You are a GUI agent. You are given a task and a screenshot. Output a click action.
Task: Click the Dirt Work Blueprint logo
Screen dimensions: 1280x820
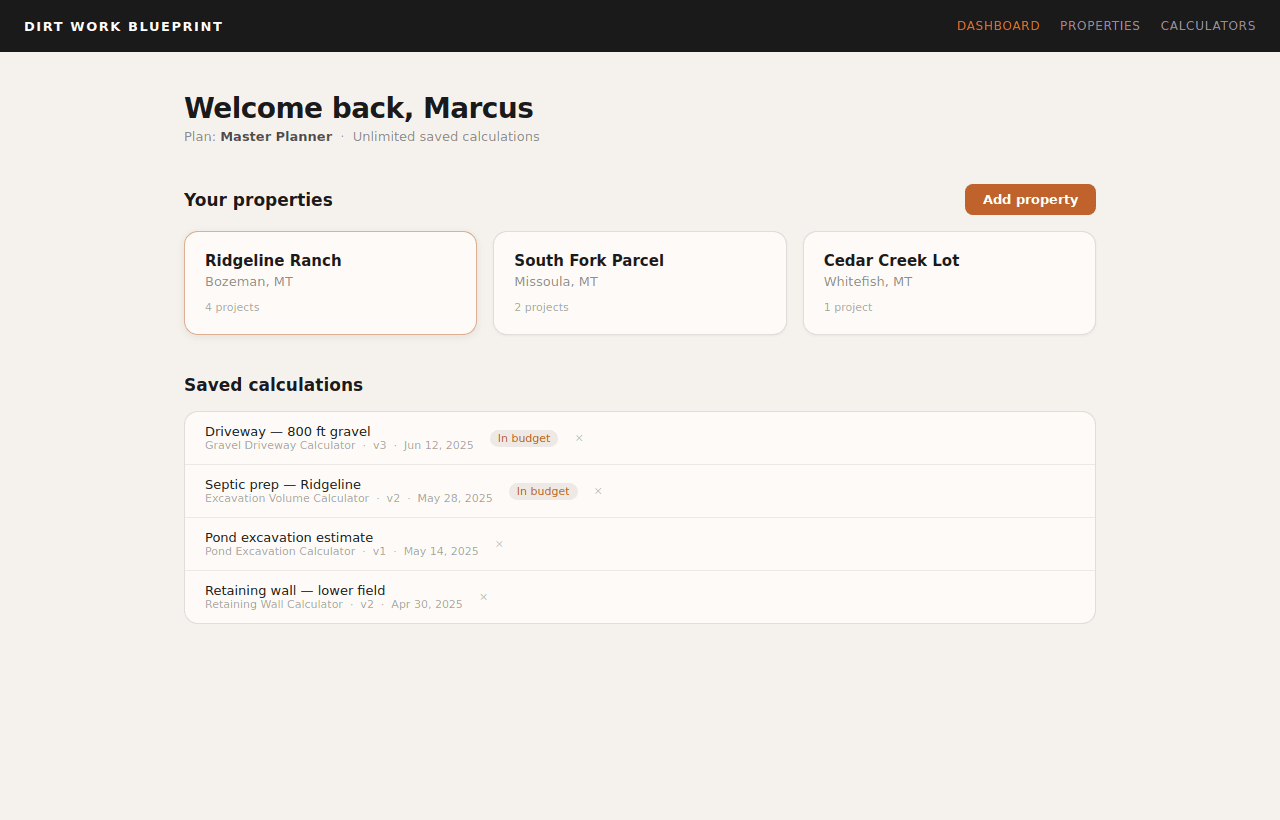tap(124, 26)
